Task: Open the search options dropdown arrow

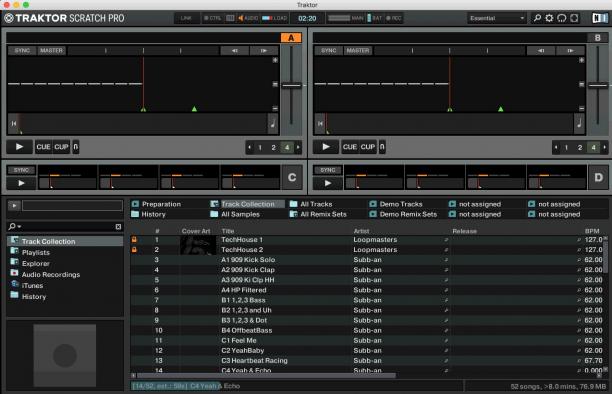Action: click(19, 226)
